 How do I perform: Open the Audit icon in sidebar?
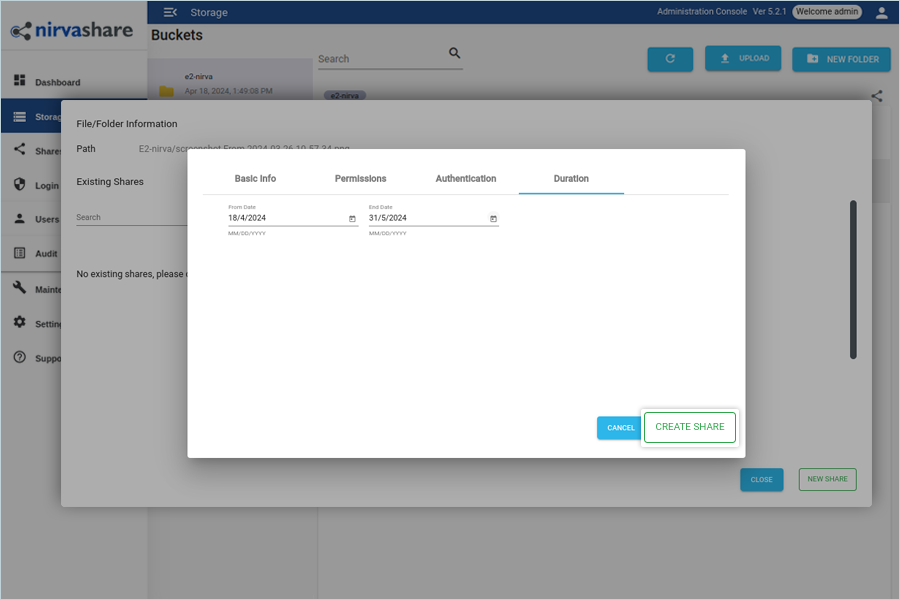(x=20, y=253)
